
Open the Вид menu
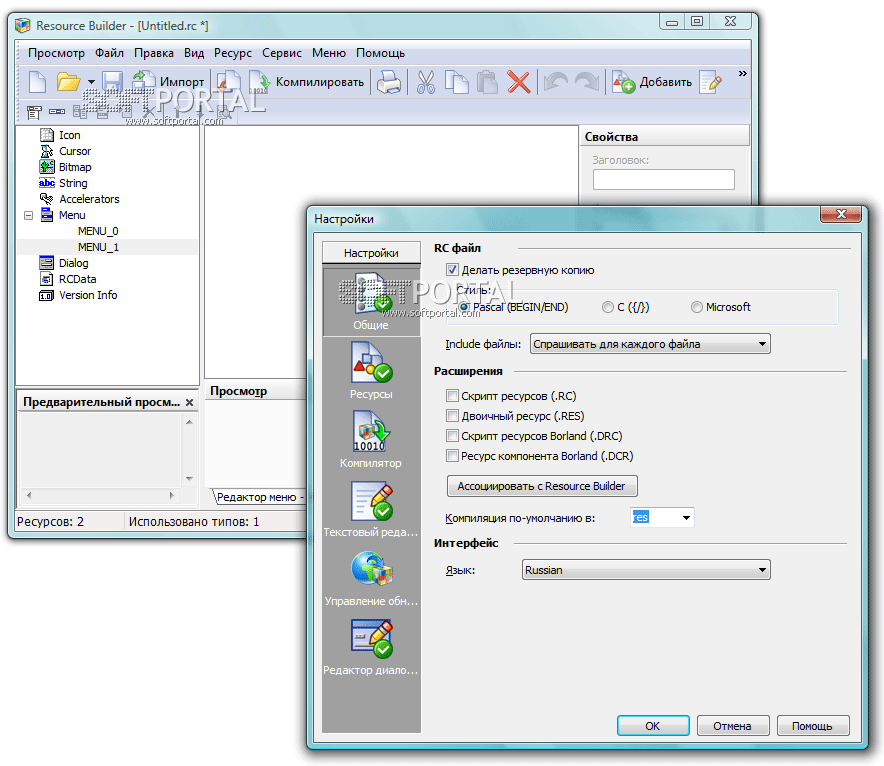(x=194, y=53)
